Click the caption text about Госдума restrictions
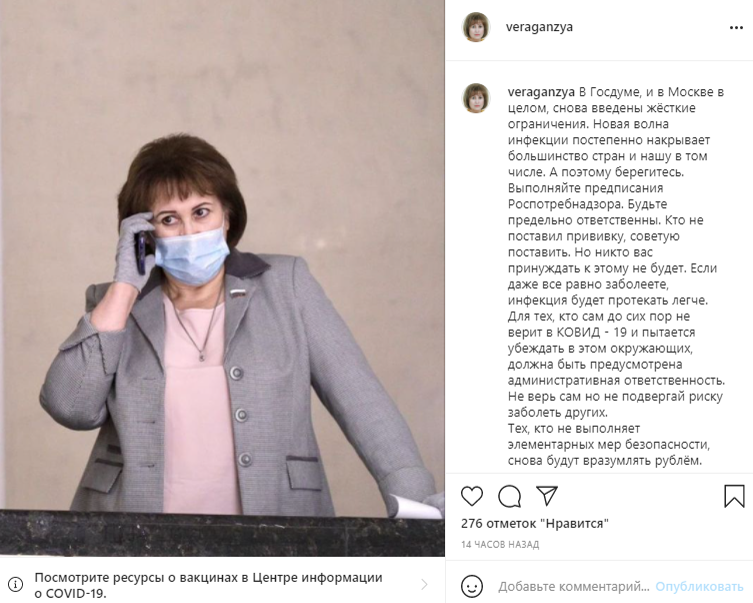Image resolution: width=753 pixels, height=603 pixels. 617,276
